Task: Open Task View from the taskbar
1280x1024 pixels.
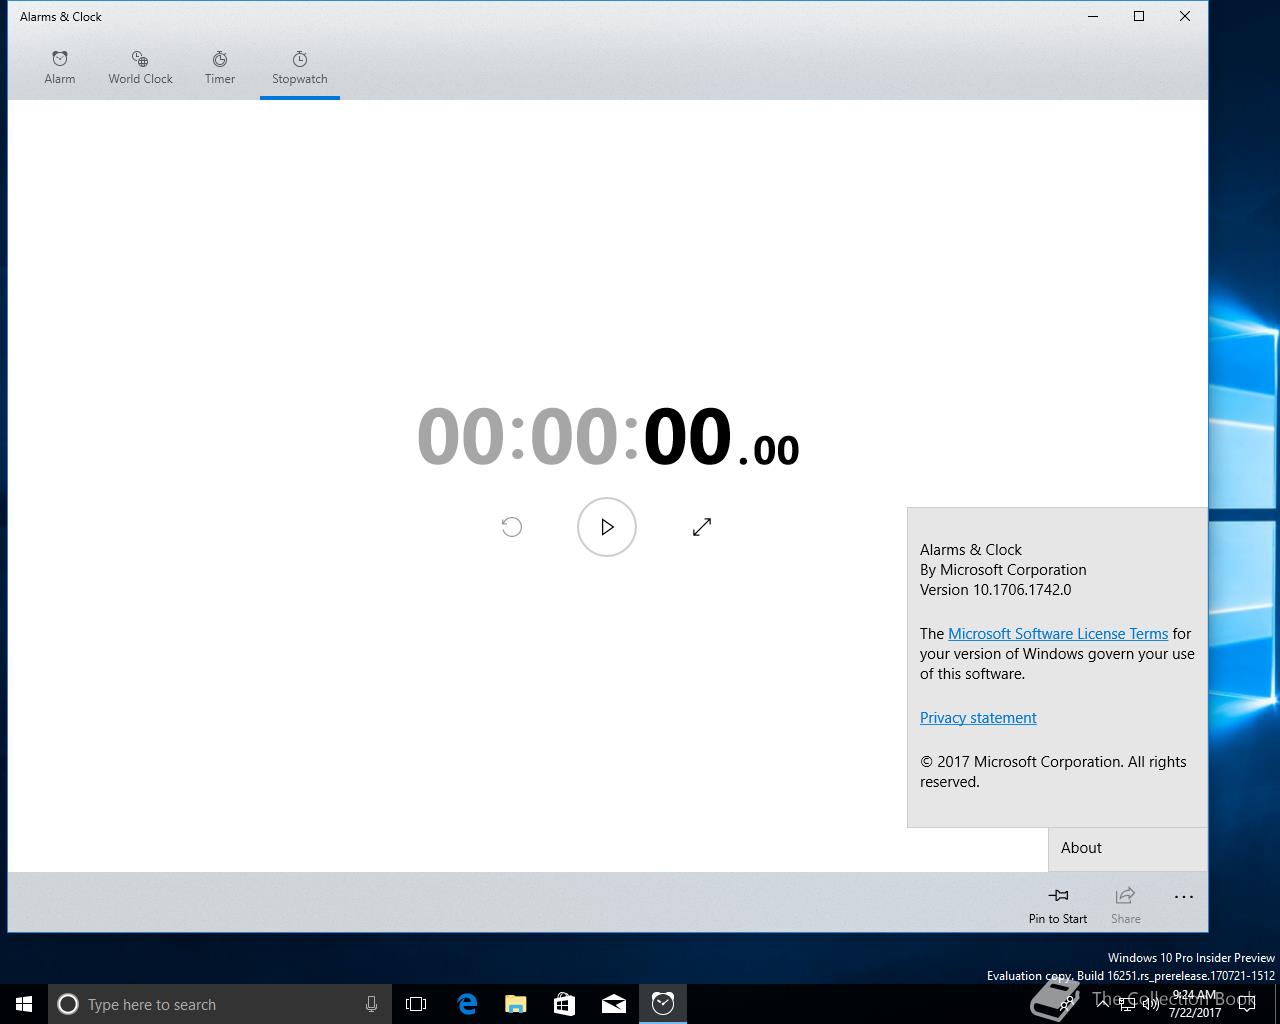Action: (x=416, y=1004)
